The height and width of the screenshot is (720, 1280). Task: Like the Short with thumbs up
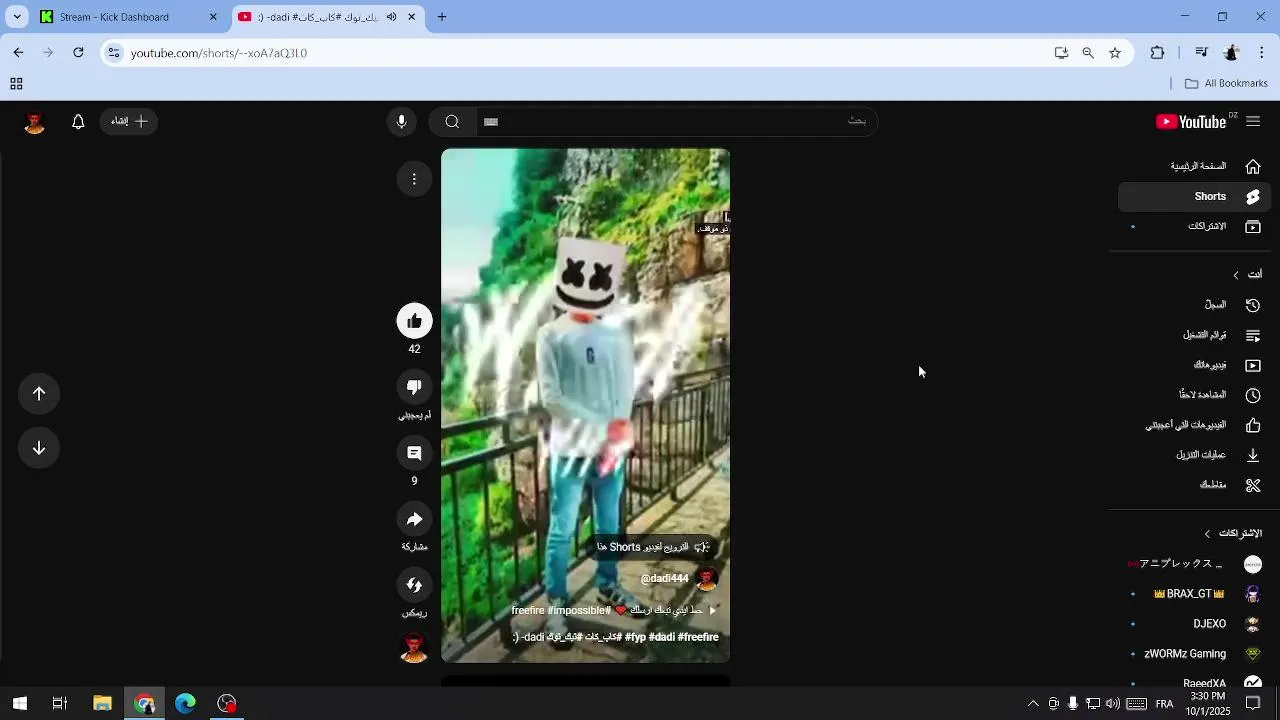point(414,321)
